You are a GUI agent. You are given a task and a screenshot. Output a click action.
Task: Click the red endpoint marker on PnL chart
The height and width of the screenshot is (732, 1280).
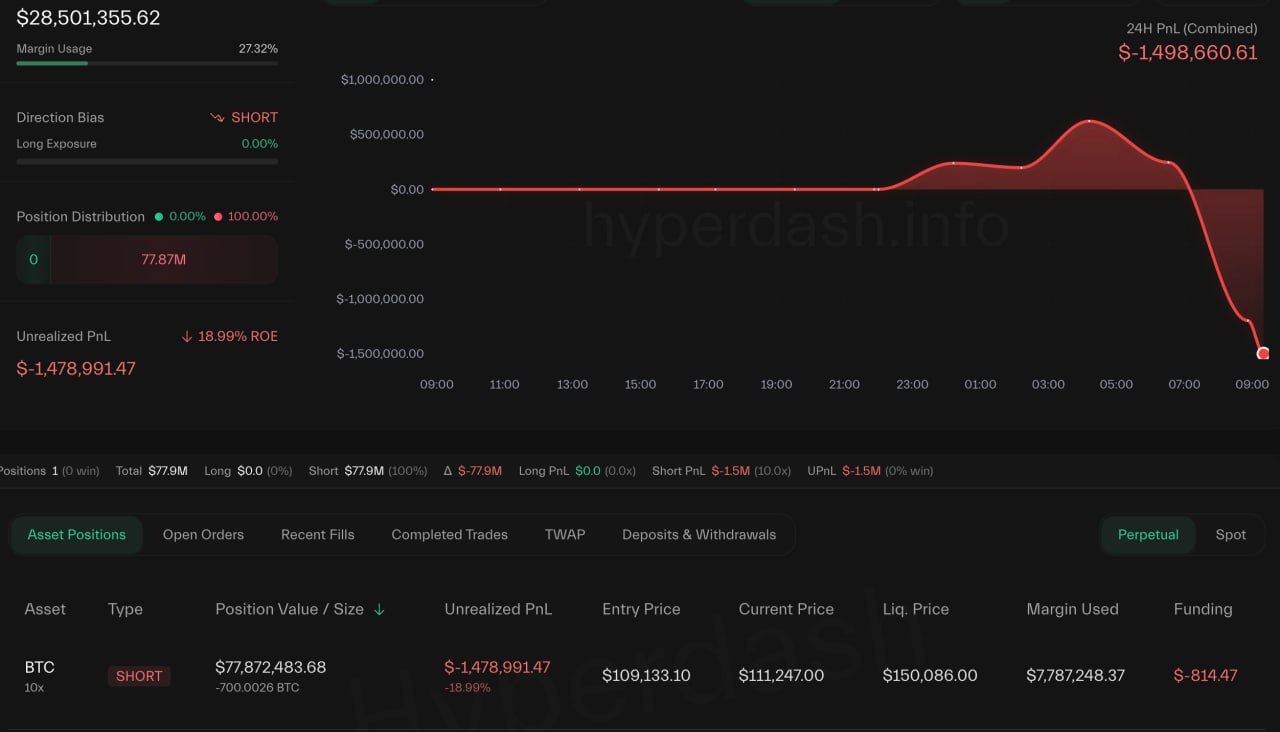click(x=1263, y=353)
